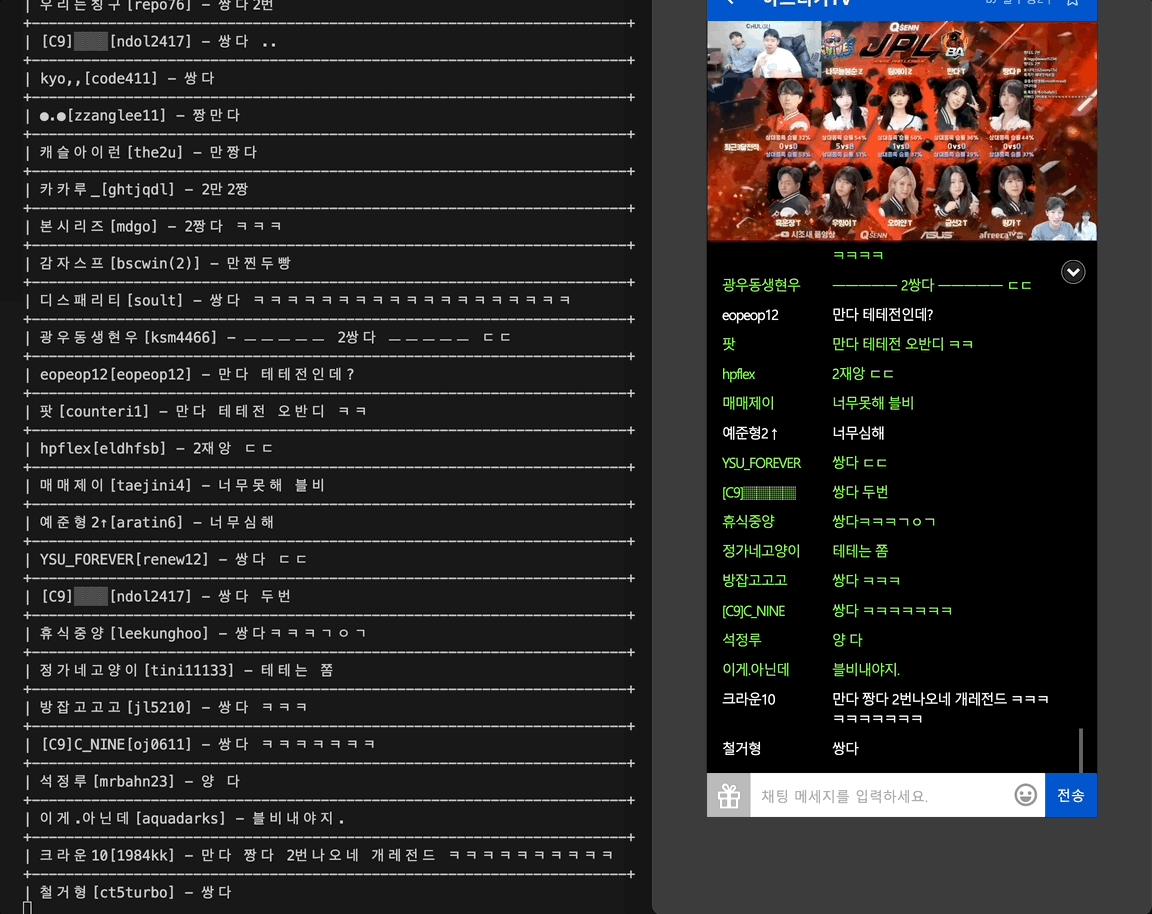
Task: Click chat user 매매제이
Action: click(x=748, y=403)
